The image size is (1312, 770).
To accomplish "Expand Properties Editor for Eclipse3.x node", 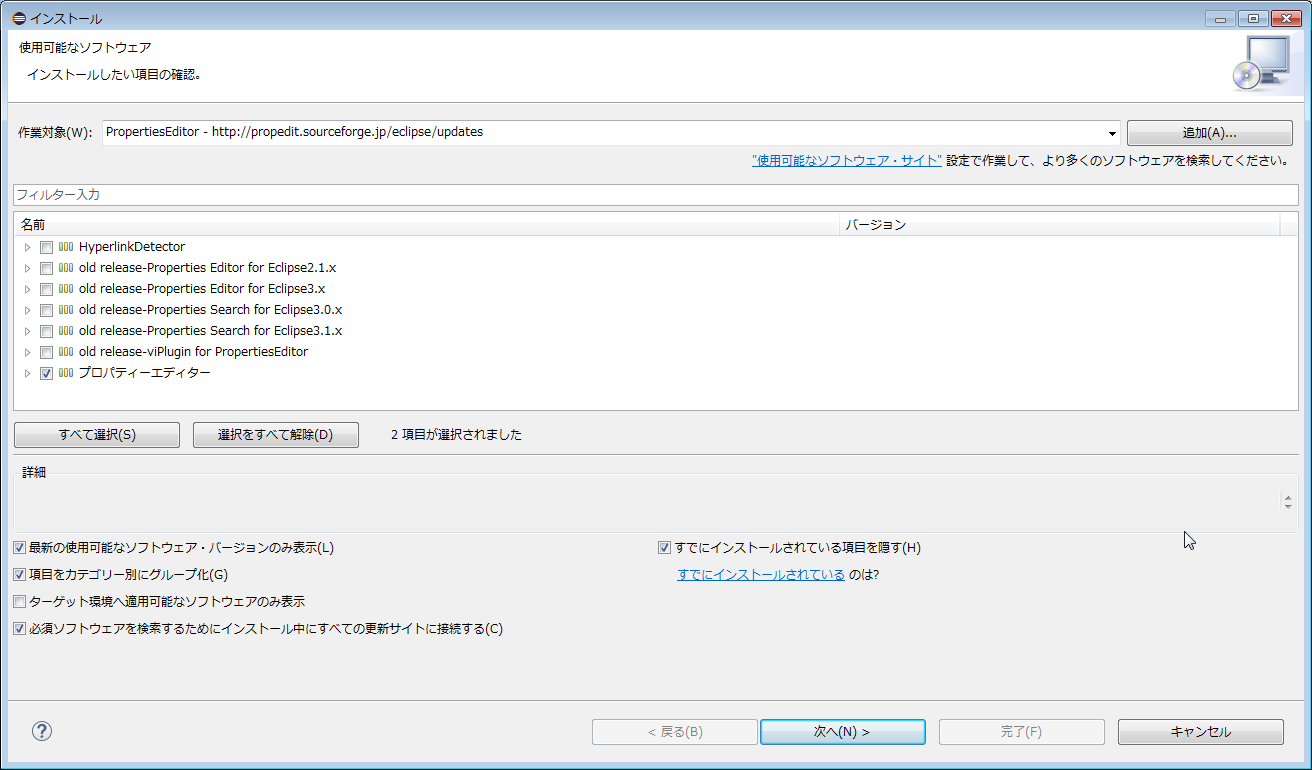I will pos(27,289).
